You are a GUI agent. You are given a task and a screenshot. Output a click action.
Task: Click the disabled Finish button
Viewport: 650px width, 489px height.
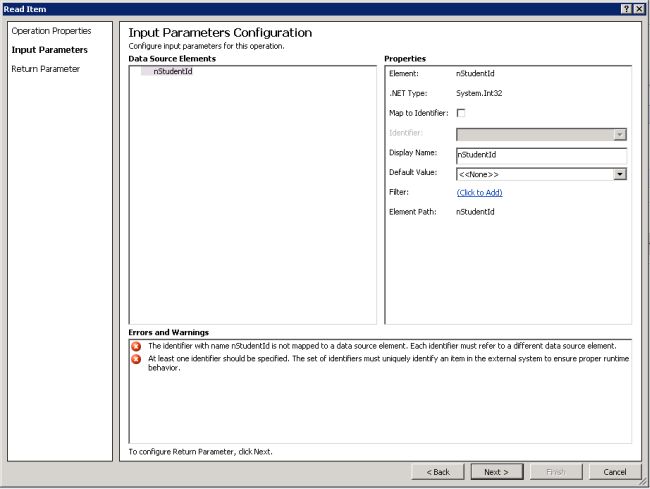(x=558, y=471)
